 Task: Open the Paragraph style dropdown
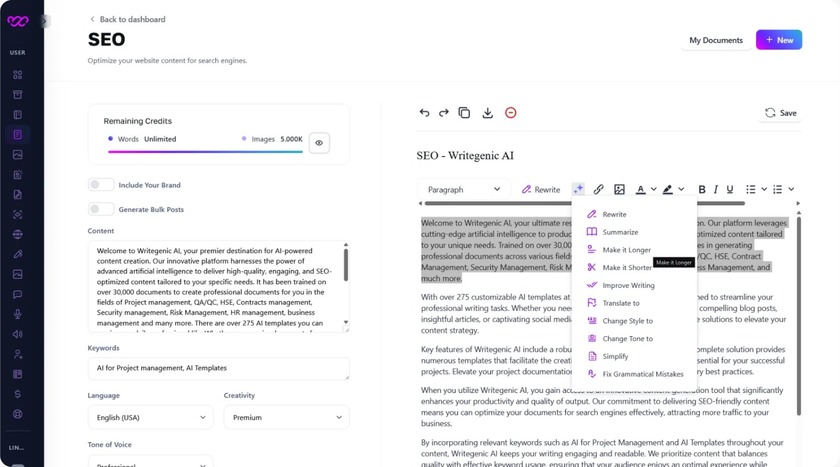pos(463,189)
